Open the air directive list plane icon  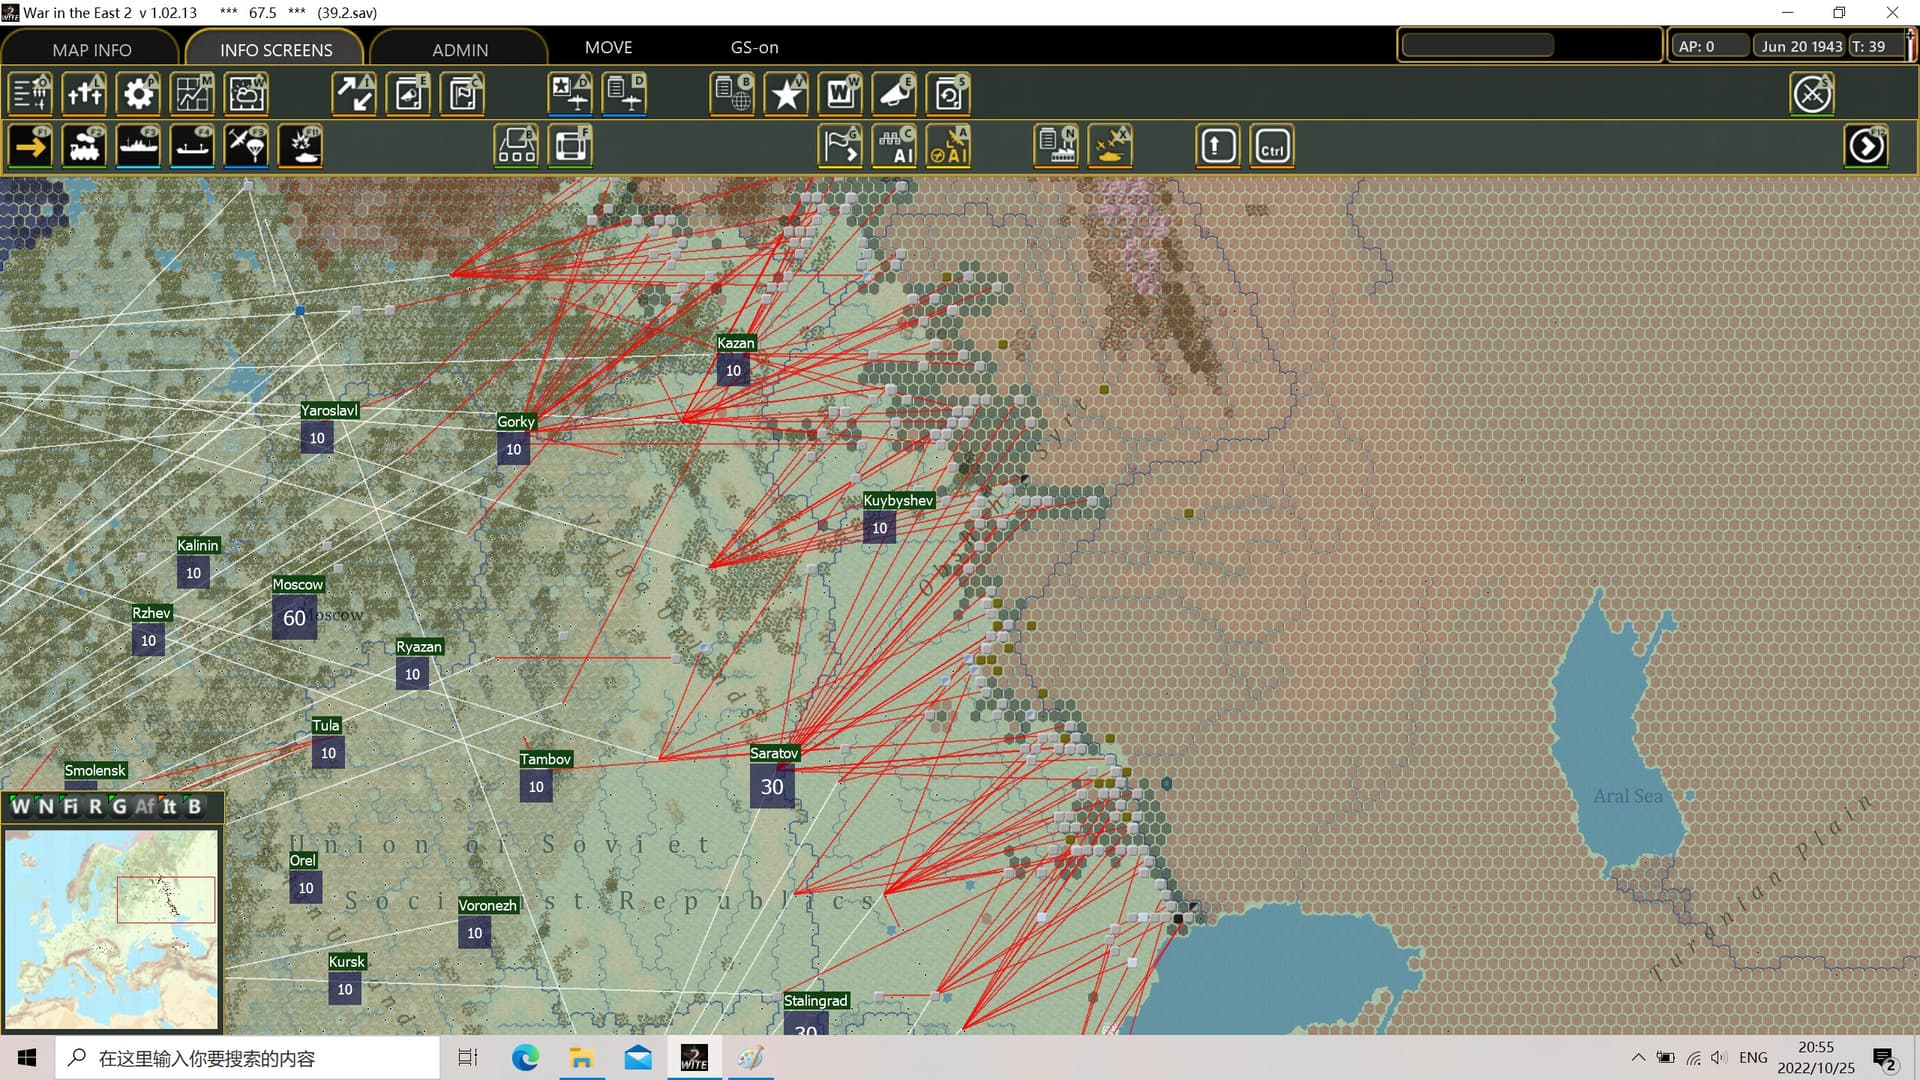[x=625, y=94]
